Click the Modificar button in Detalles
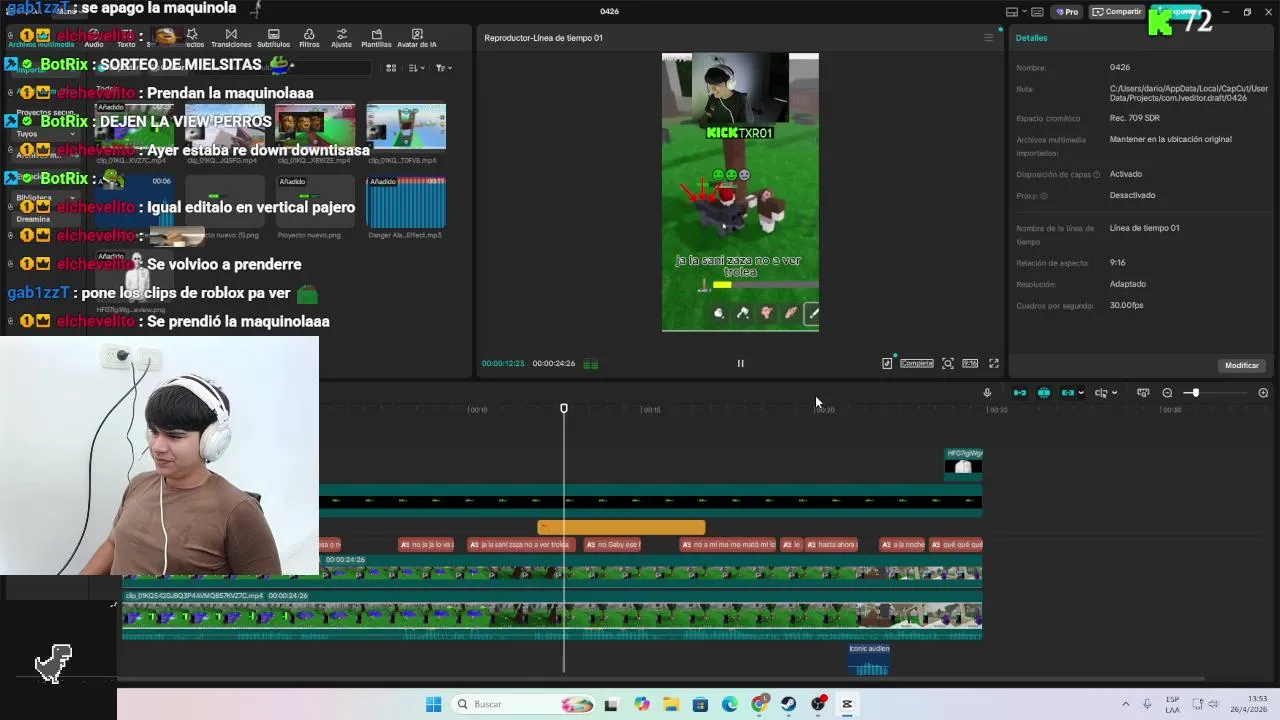Viewport: 1280px width, 720px height. [1242, 365]
